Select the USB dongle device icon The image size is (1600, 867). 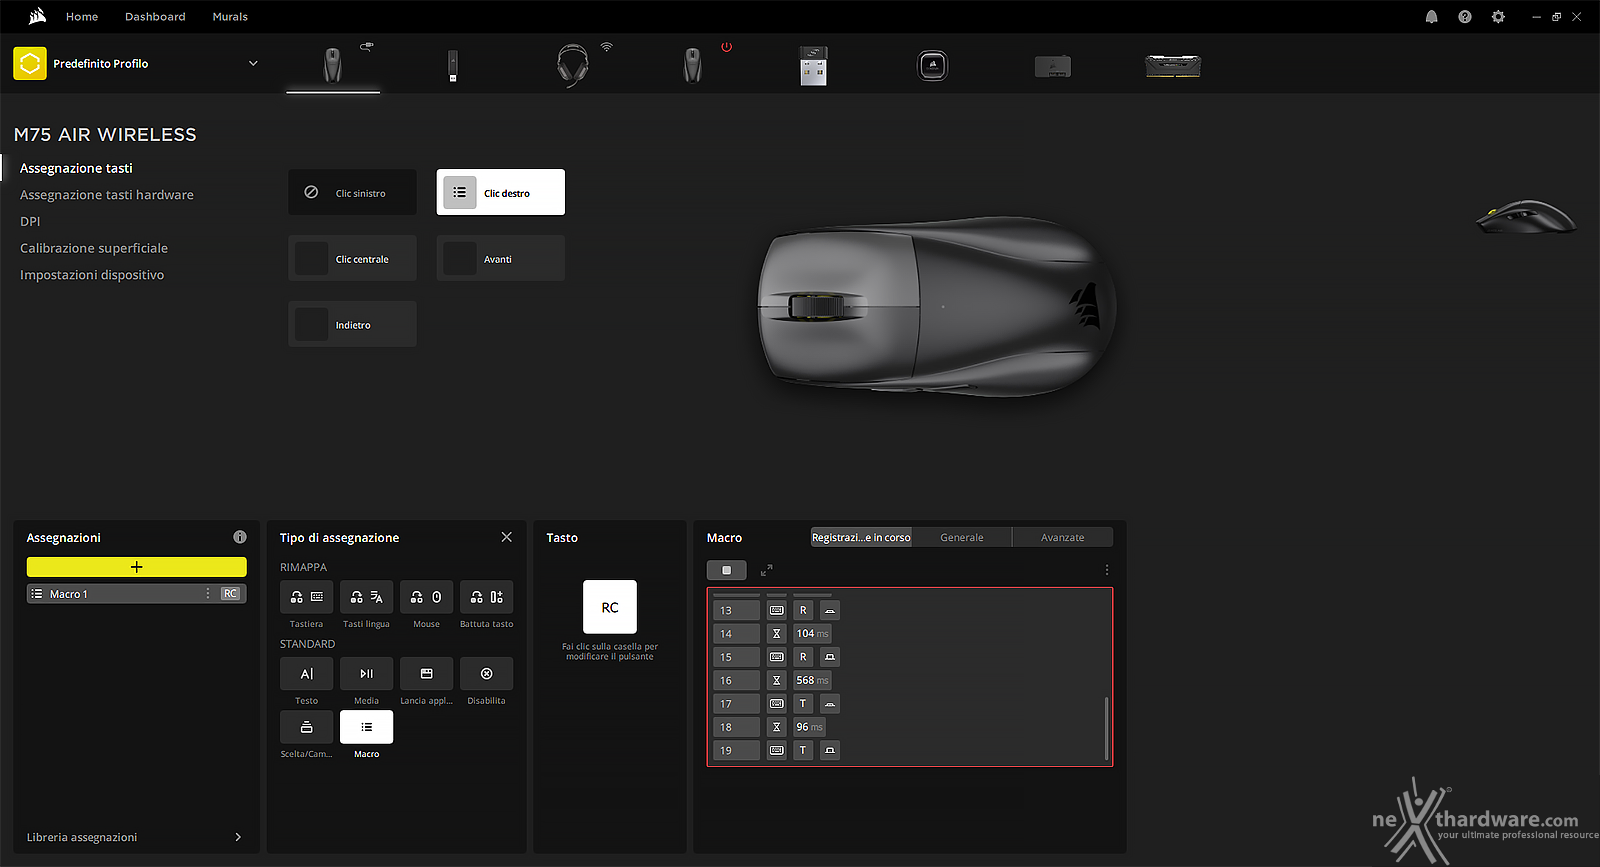click(452, 66)
